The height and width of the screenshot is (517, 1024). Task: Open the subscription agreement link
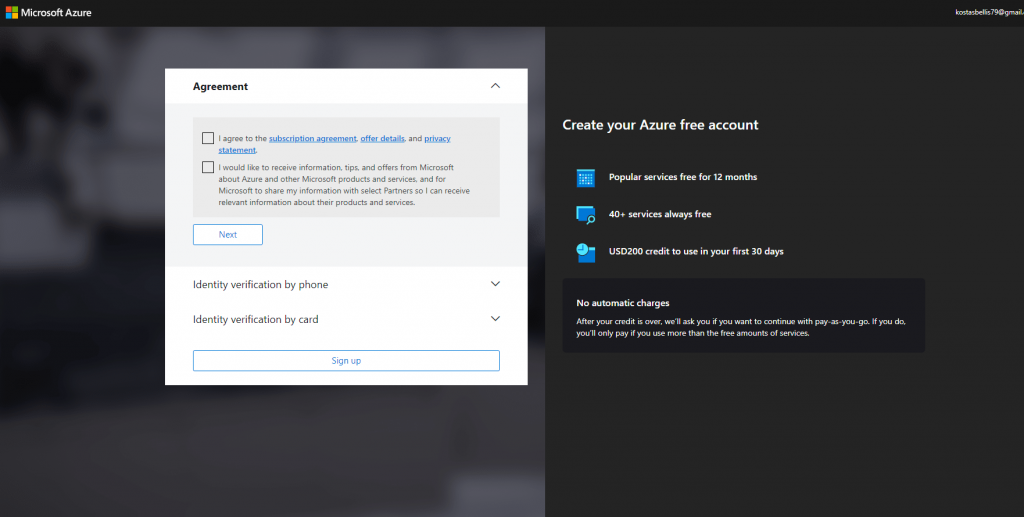(x=312, y=138)
